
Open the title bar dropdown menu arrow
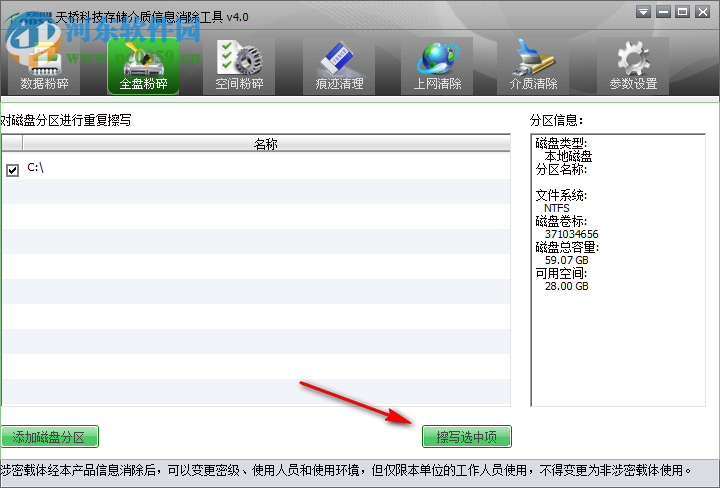[x=643, y=12]
